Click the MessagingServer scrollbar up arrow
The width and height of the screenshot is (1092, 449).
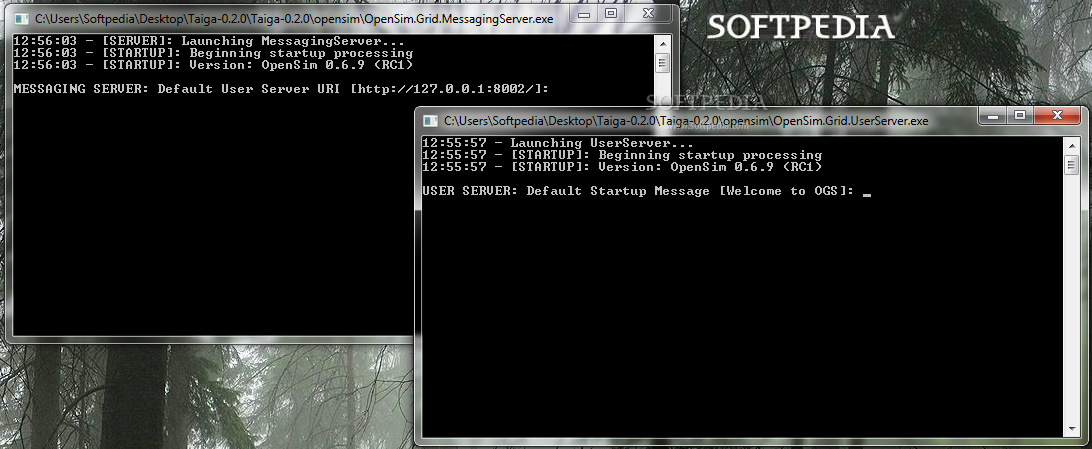coord(662,42)
